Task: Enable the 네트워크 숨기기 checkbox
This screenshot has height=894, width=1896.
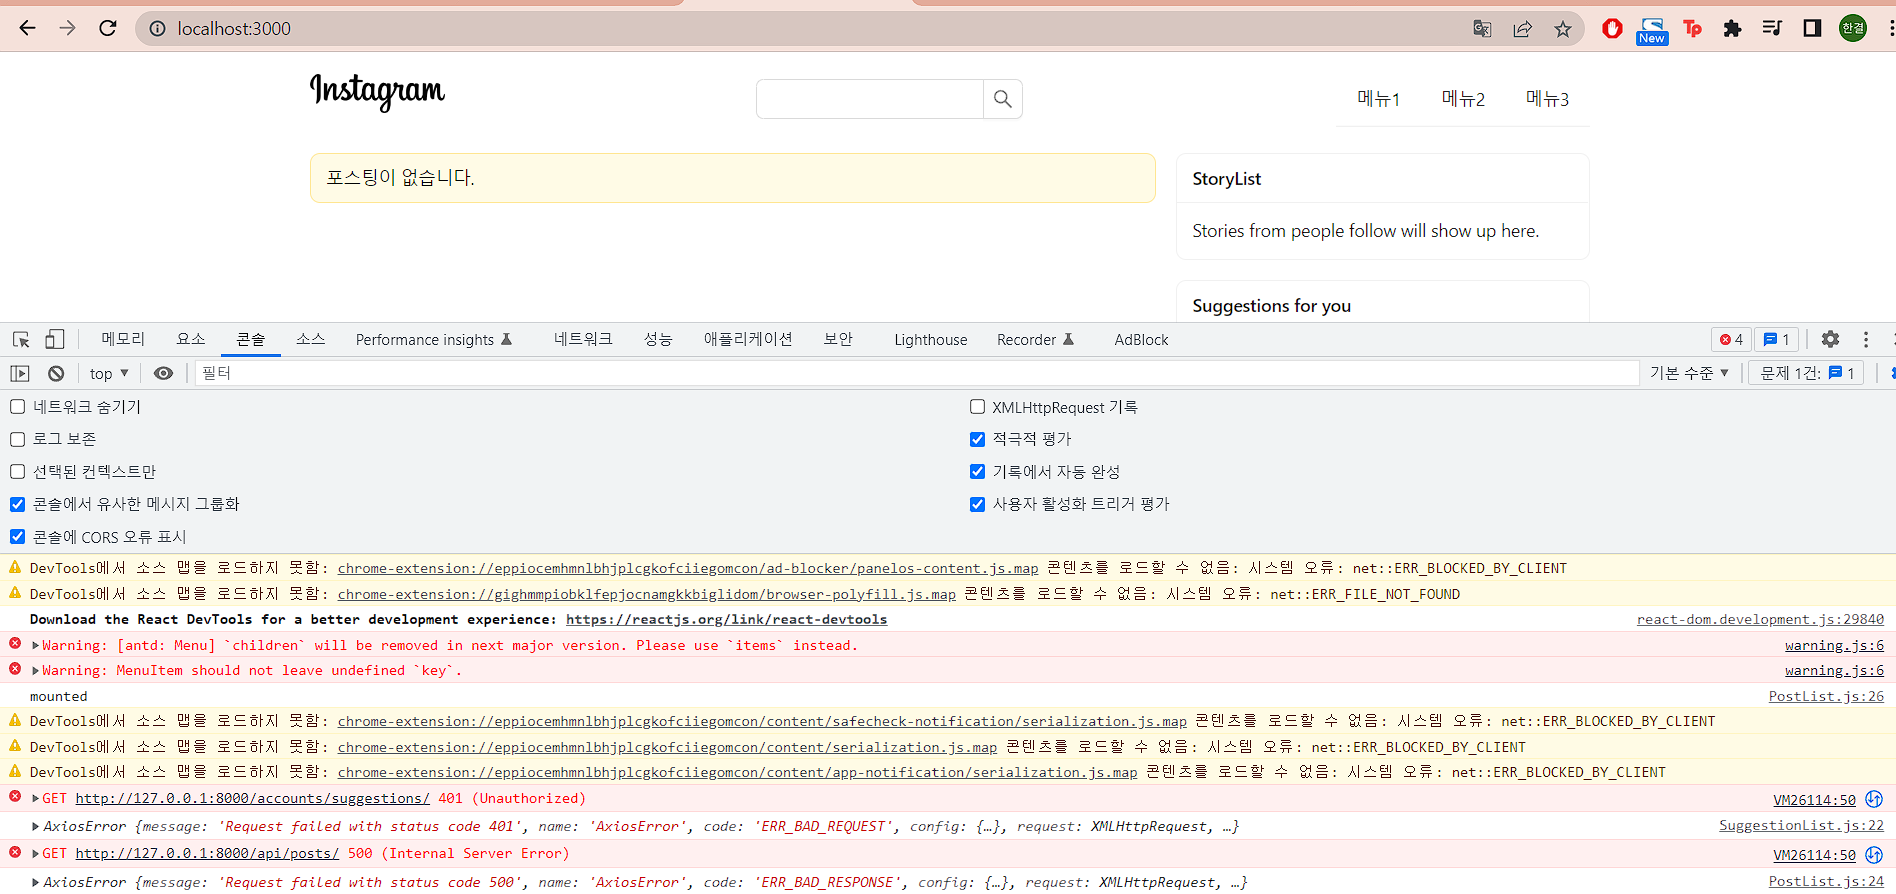Action: [18, 407]
